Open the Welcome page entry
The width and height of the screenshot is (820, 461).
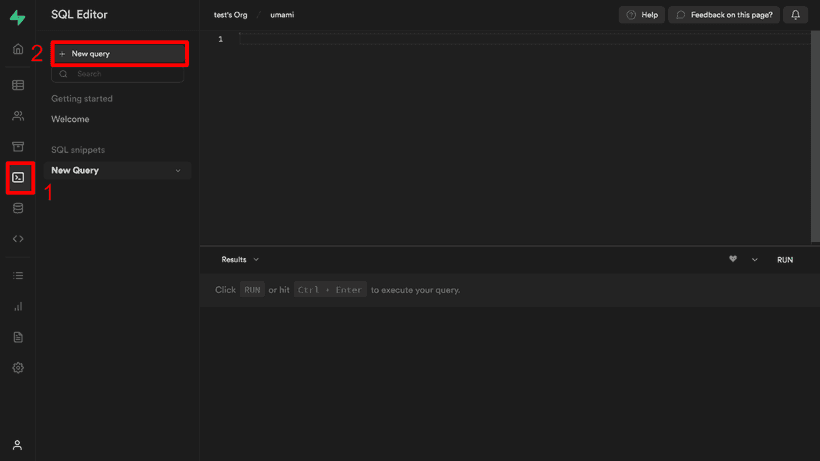pyautogui.click(x=70, y=119)
